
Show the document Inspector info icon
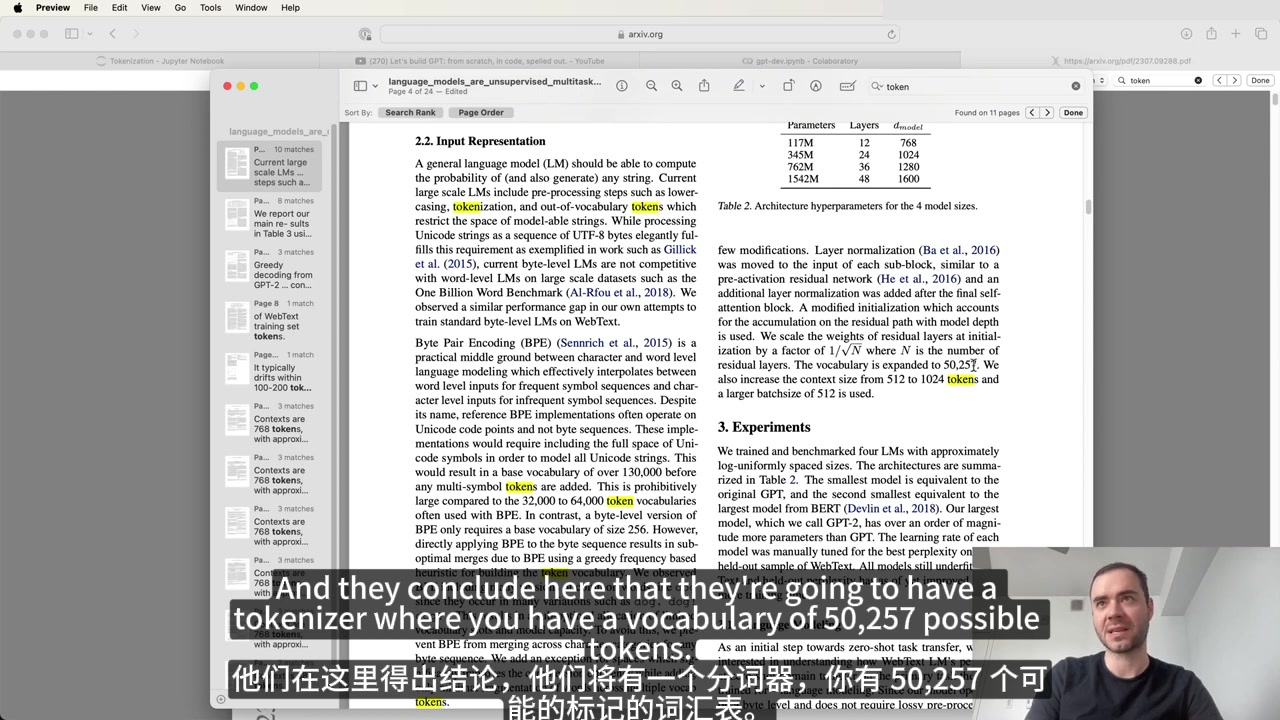pyautogui.click(x=622, y=86)
